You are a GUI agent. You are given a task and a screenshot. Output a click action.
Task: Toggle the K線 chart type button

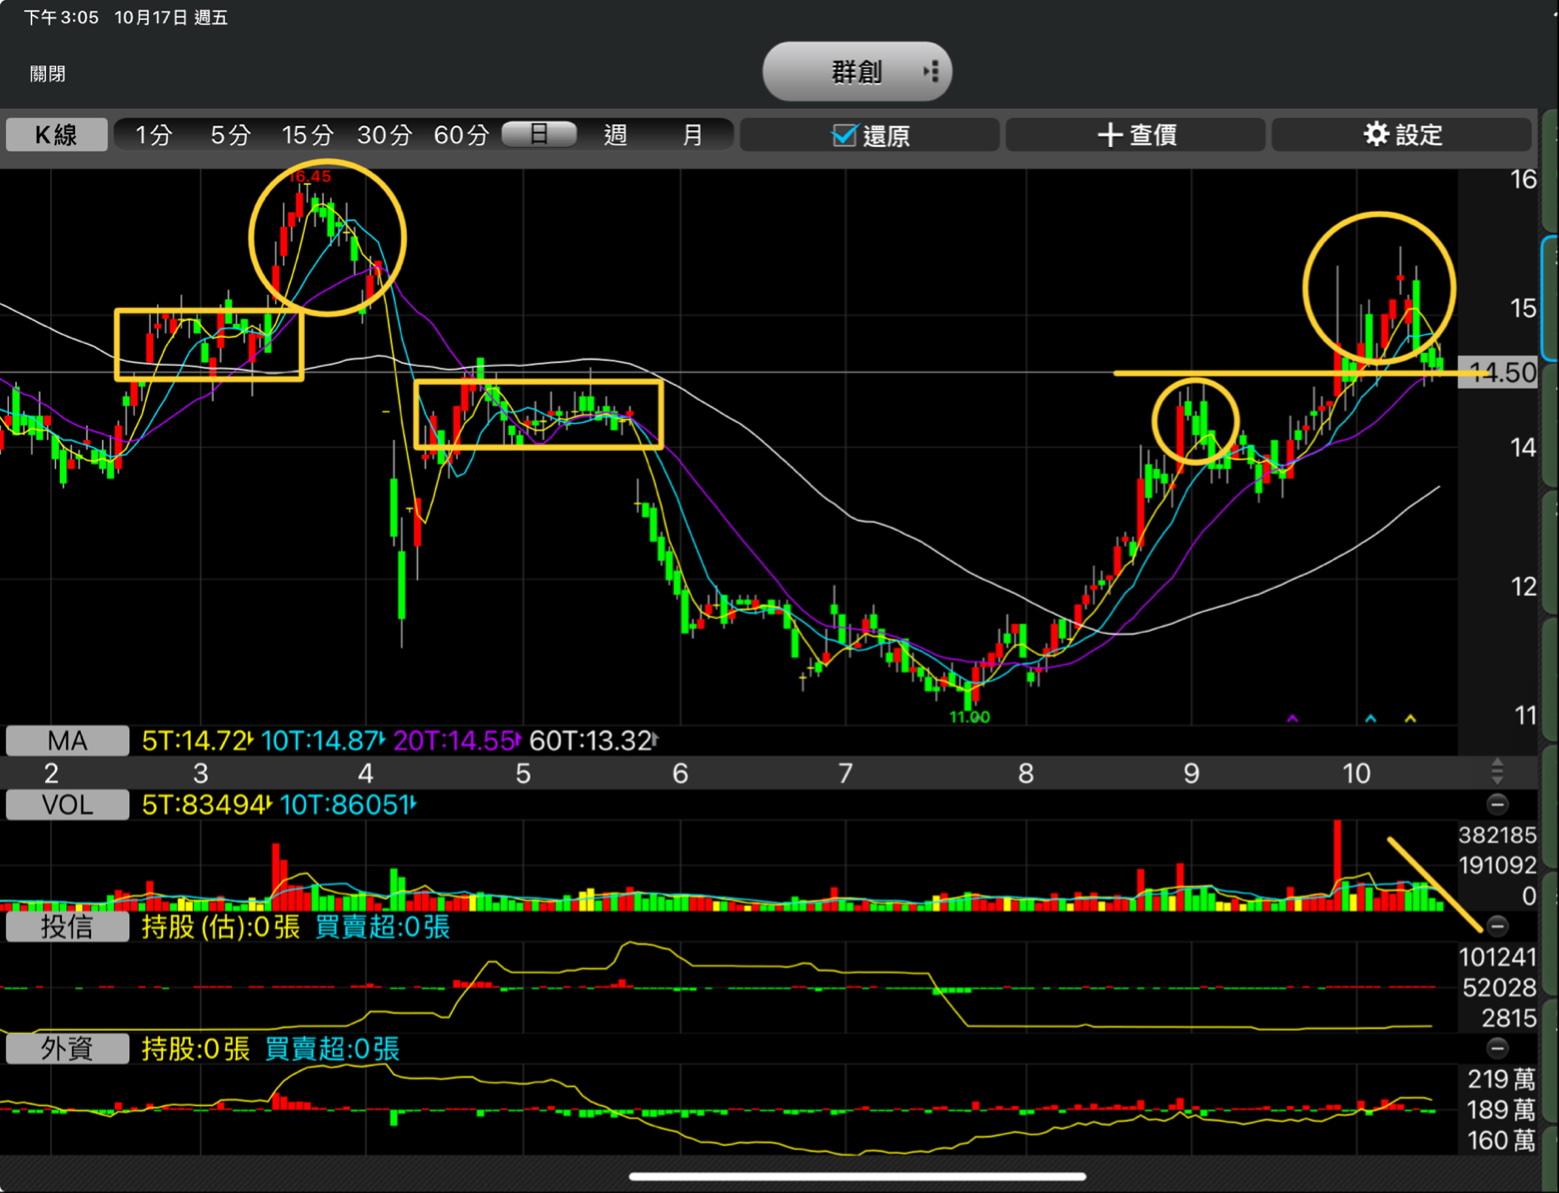pyautogui.click(x=57, y=135)
